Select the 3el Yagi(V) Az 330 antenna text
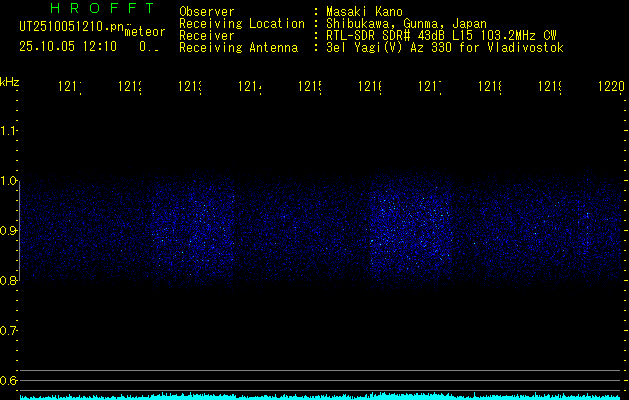The image size is (629, 400). point(445,48)
